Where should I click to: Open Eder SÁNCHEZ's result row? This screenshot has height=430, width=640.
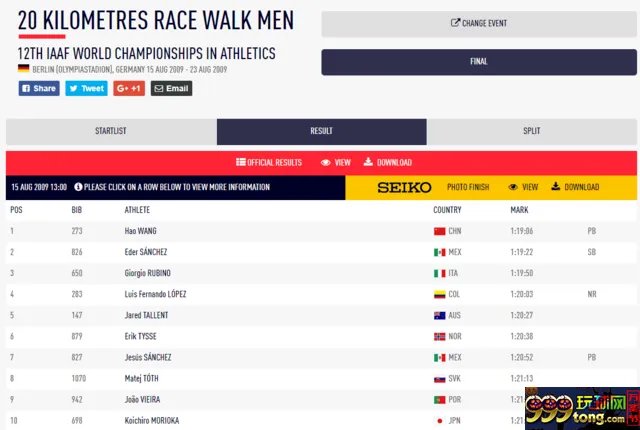click(x=321, y=252)
